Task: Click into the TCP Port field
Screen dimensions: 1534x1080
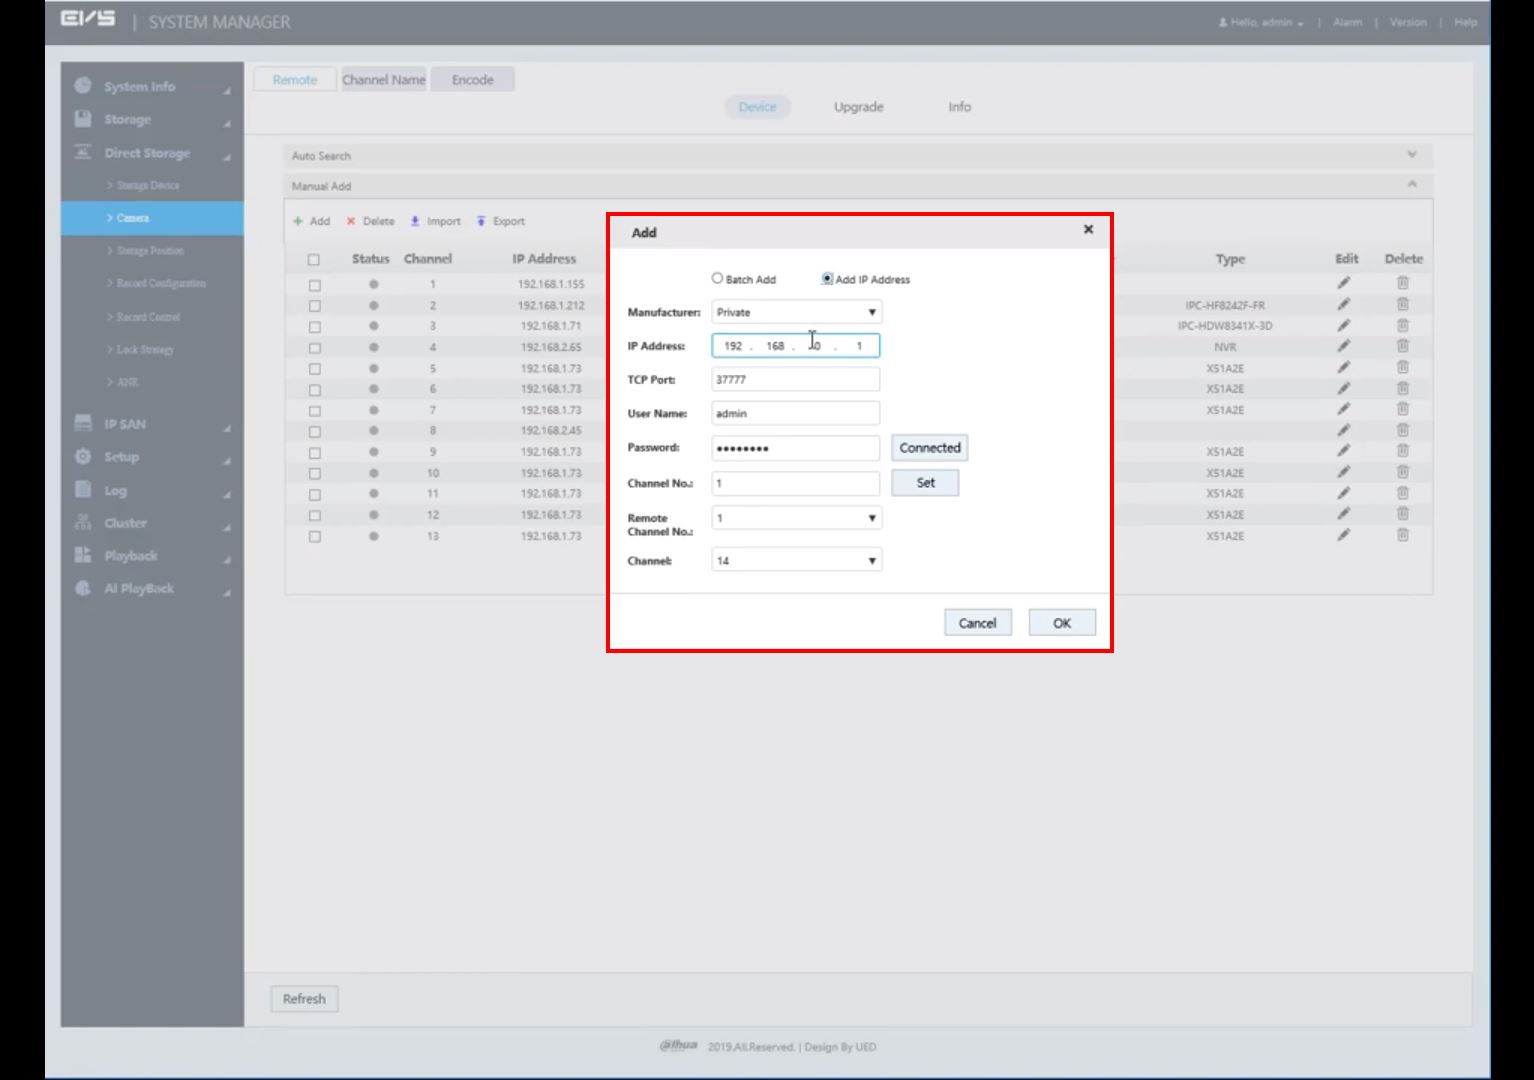Action: coord(795,380)
